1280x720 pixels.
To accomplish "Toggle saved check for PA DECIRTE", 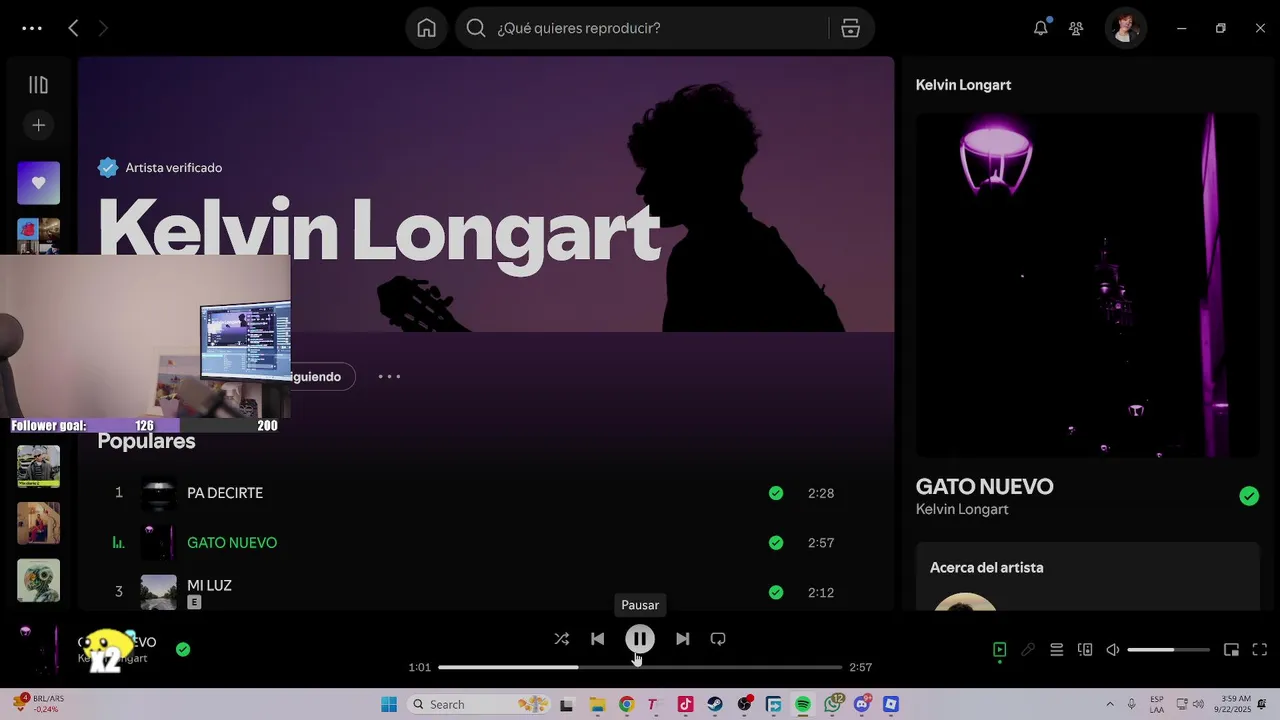I will point(776,493).
